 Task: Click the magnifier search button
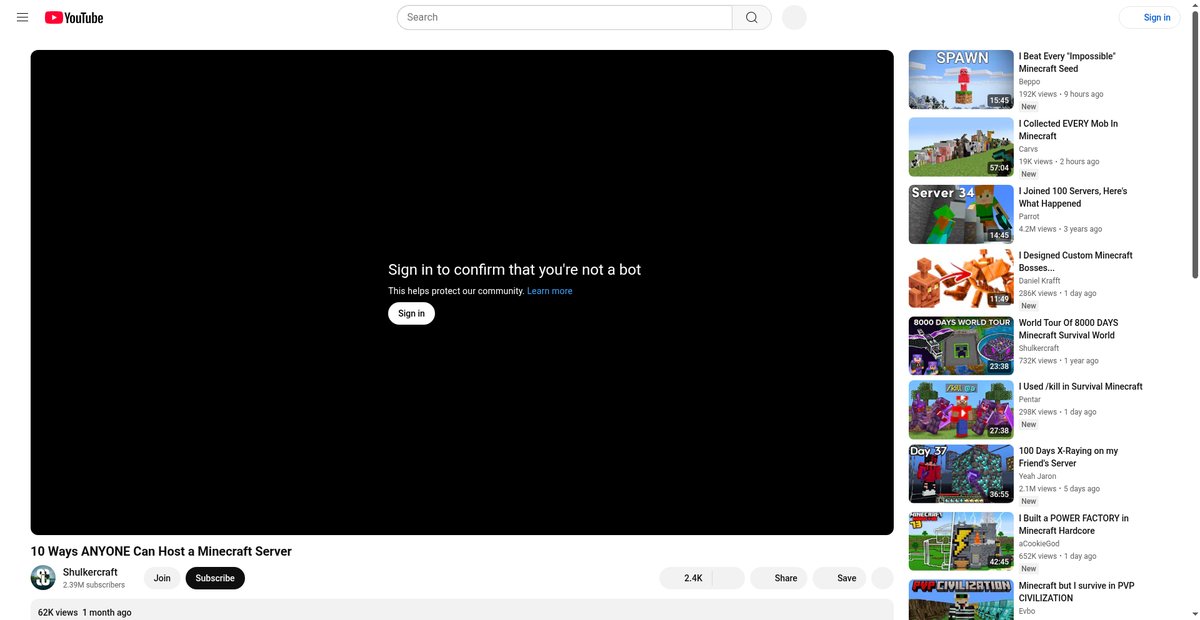click(x=752, y=17)
